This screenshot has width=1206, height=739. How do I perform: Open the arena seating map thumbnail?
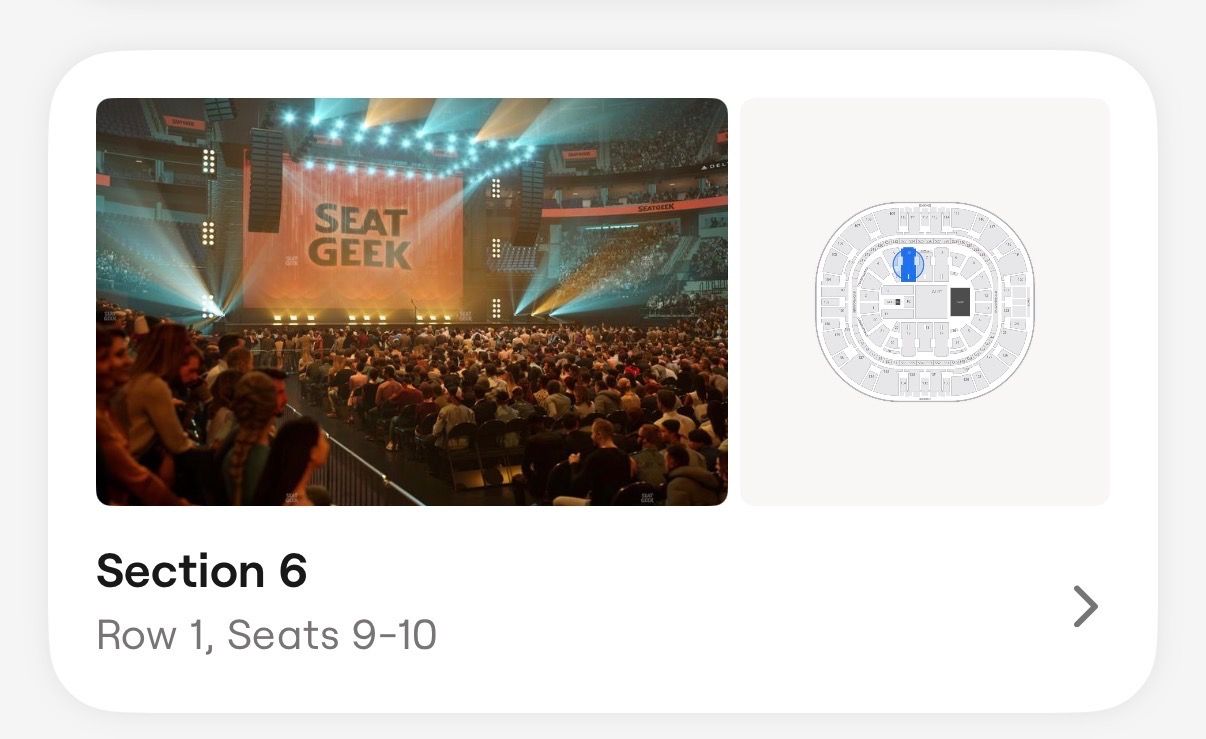[925, 301]
